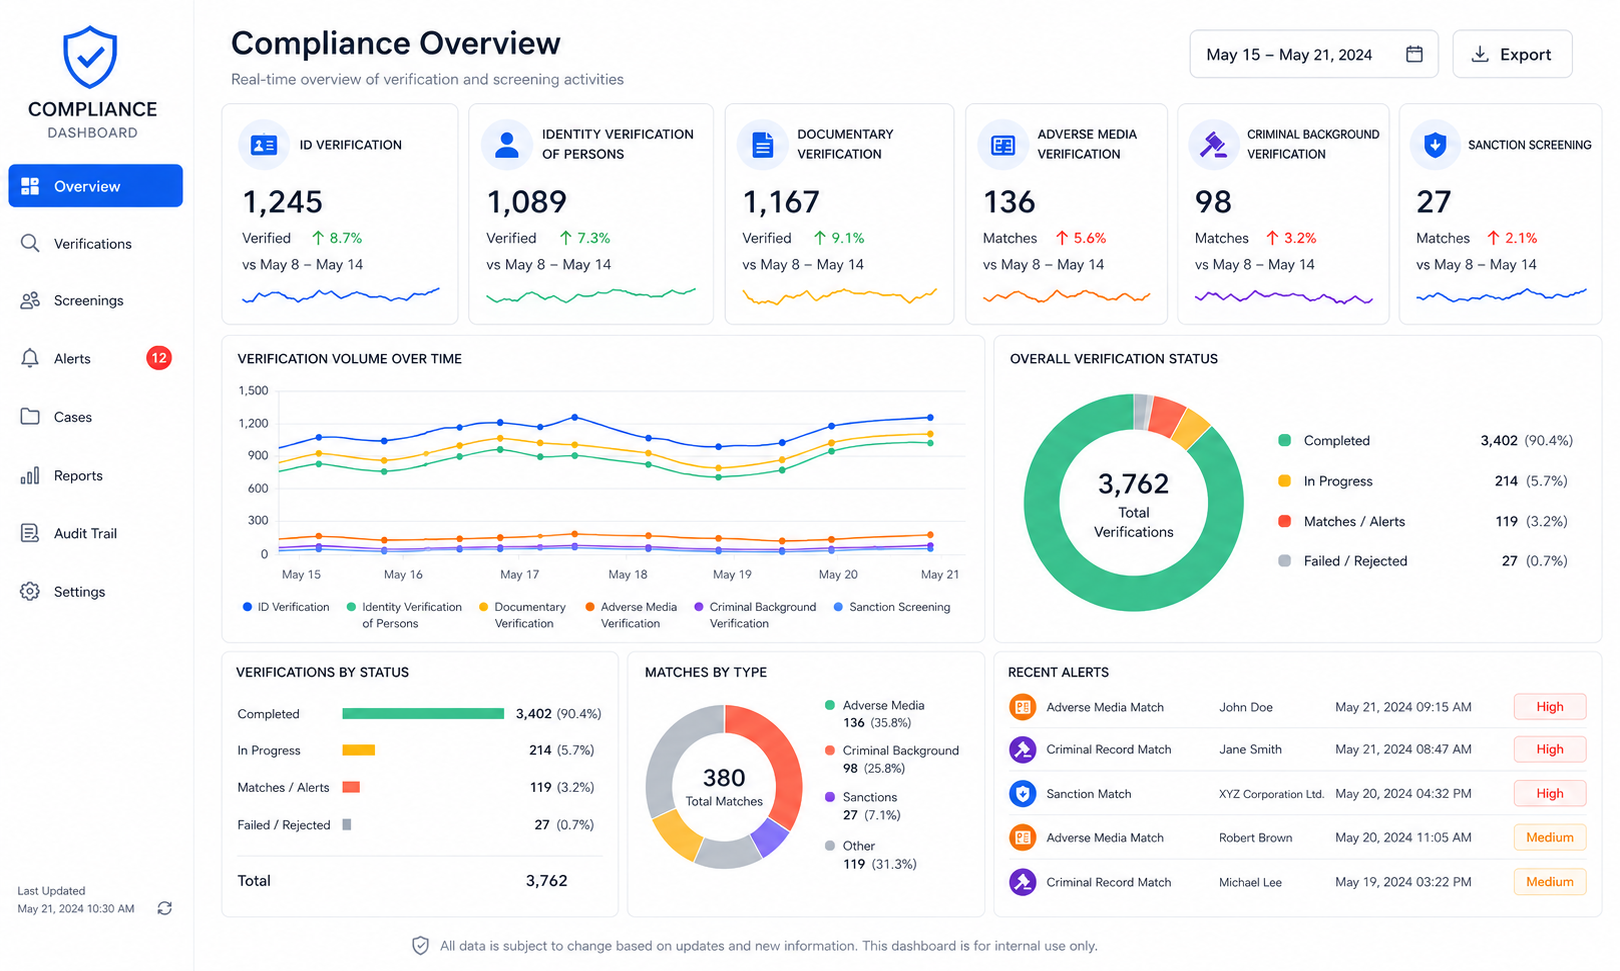Click the High badge for John Doe
1620x971 pixels.
(x=1549, y=707)
